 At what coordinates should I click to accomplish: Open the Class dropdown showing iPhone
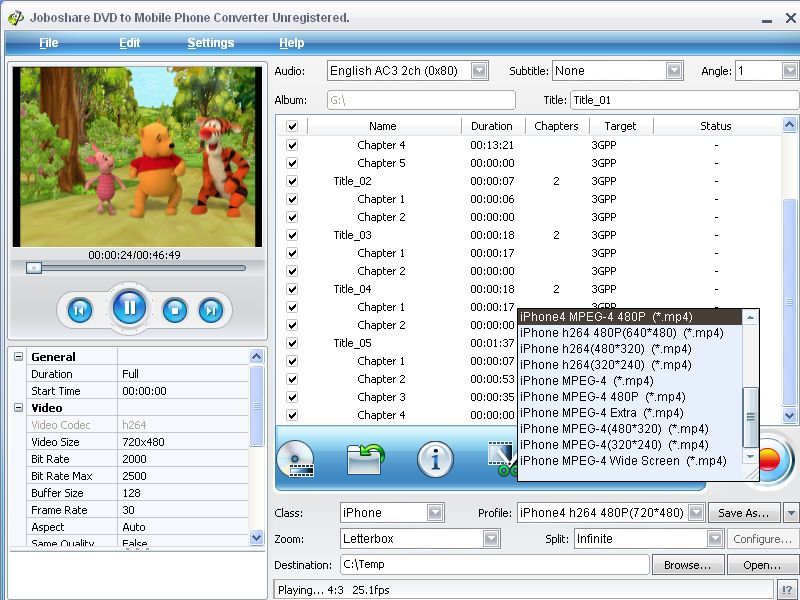pos(434,511)
